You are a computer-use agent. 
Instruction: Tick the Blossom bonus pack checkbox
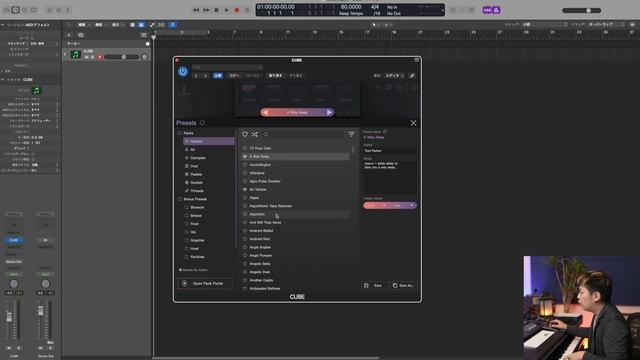click(x=187, y=207)
